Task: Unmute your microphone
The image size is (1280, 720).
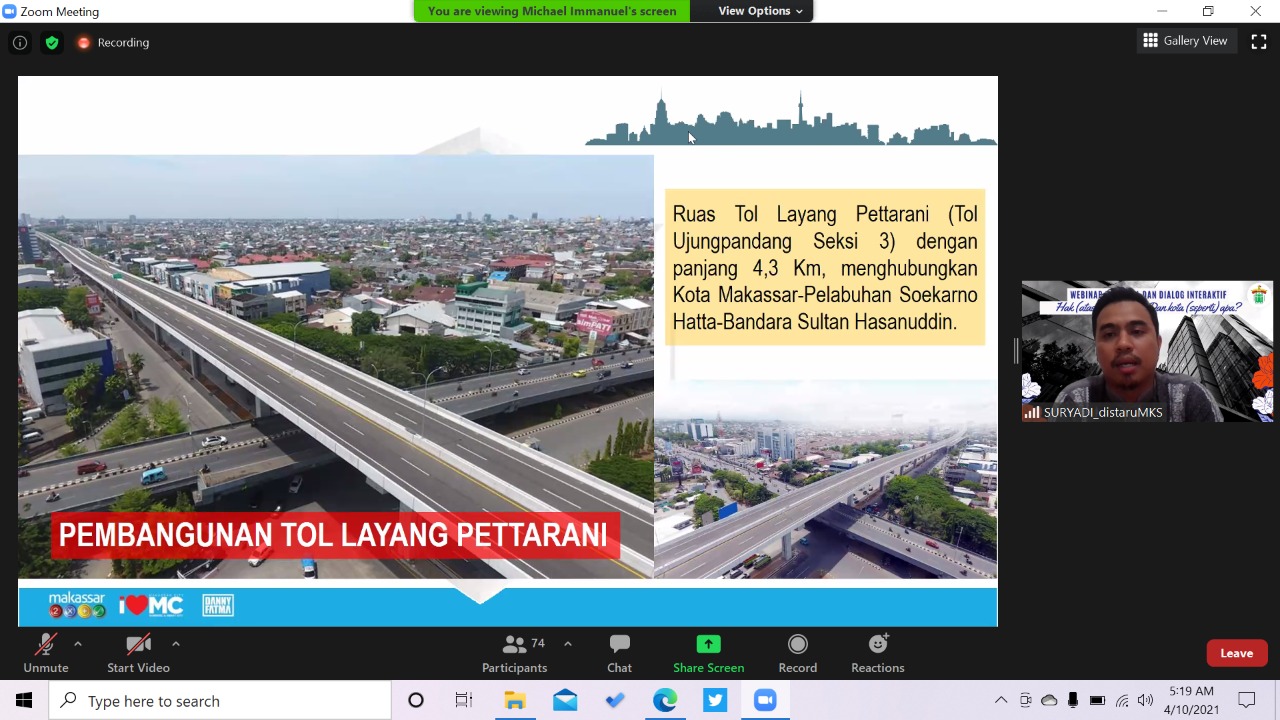Action: 45,653
